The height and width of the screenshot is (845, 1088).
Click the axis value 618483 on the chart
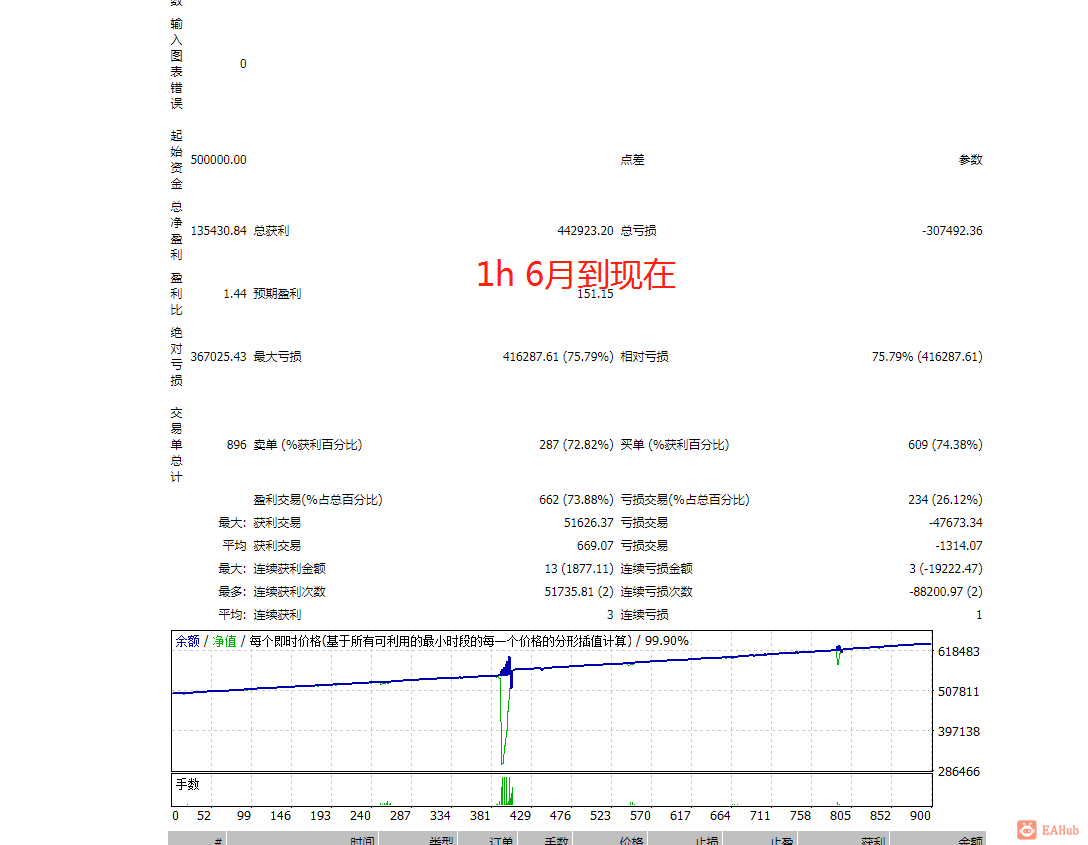(957, 650)
